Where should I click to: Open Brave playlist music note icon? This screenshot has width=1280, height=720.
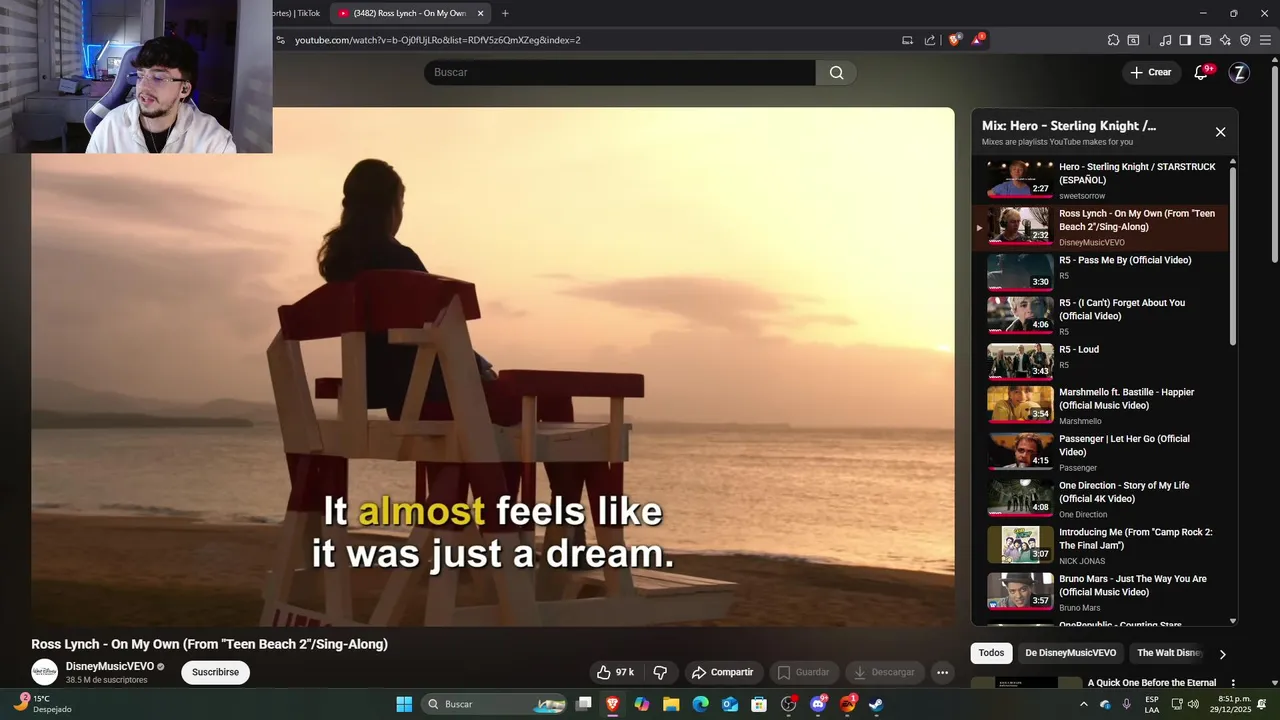pyautogui.click(x=1165, y=40)
